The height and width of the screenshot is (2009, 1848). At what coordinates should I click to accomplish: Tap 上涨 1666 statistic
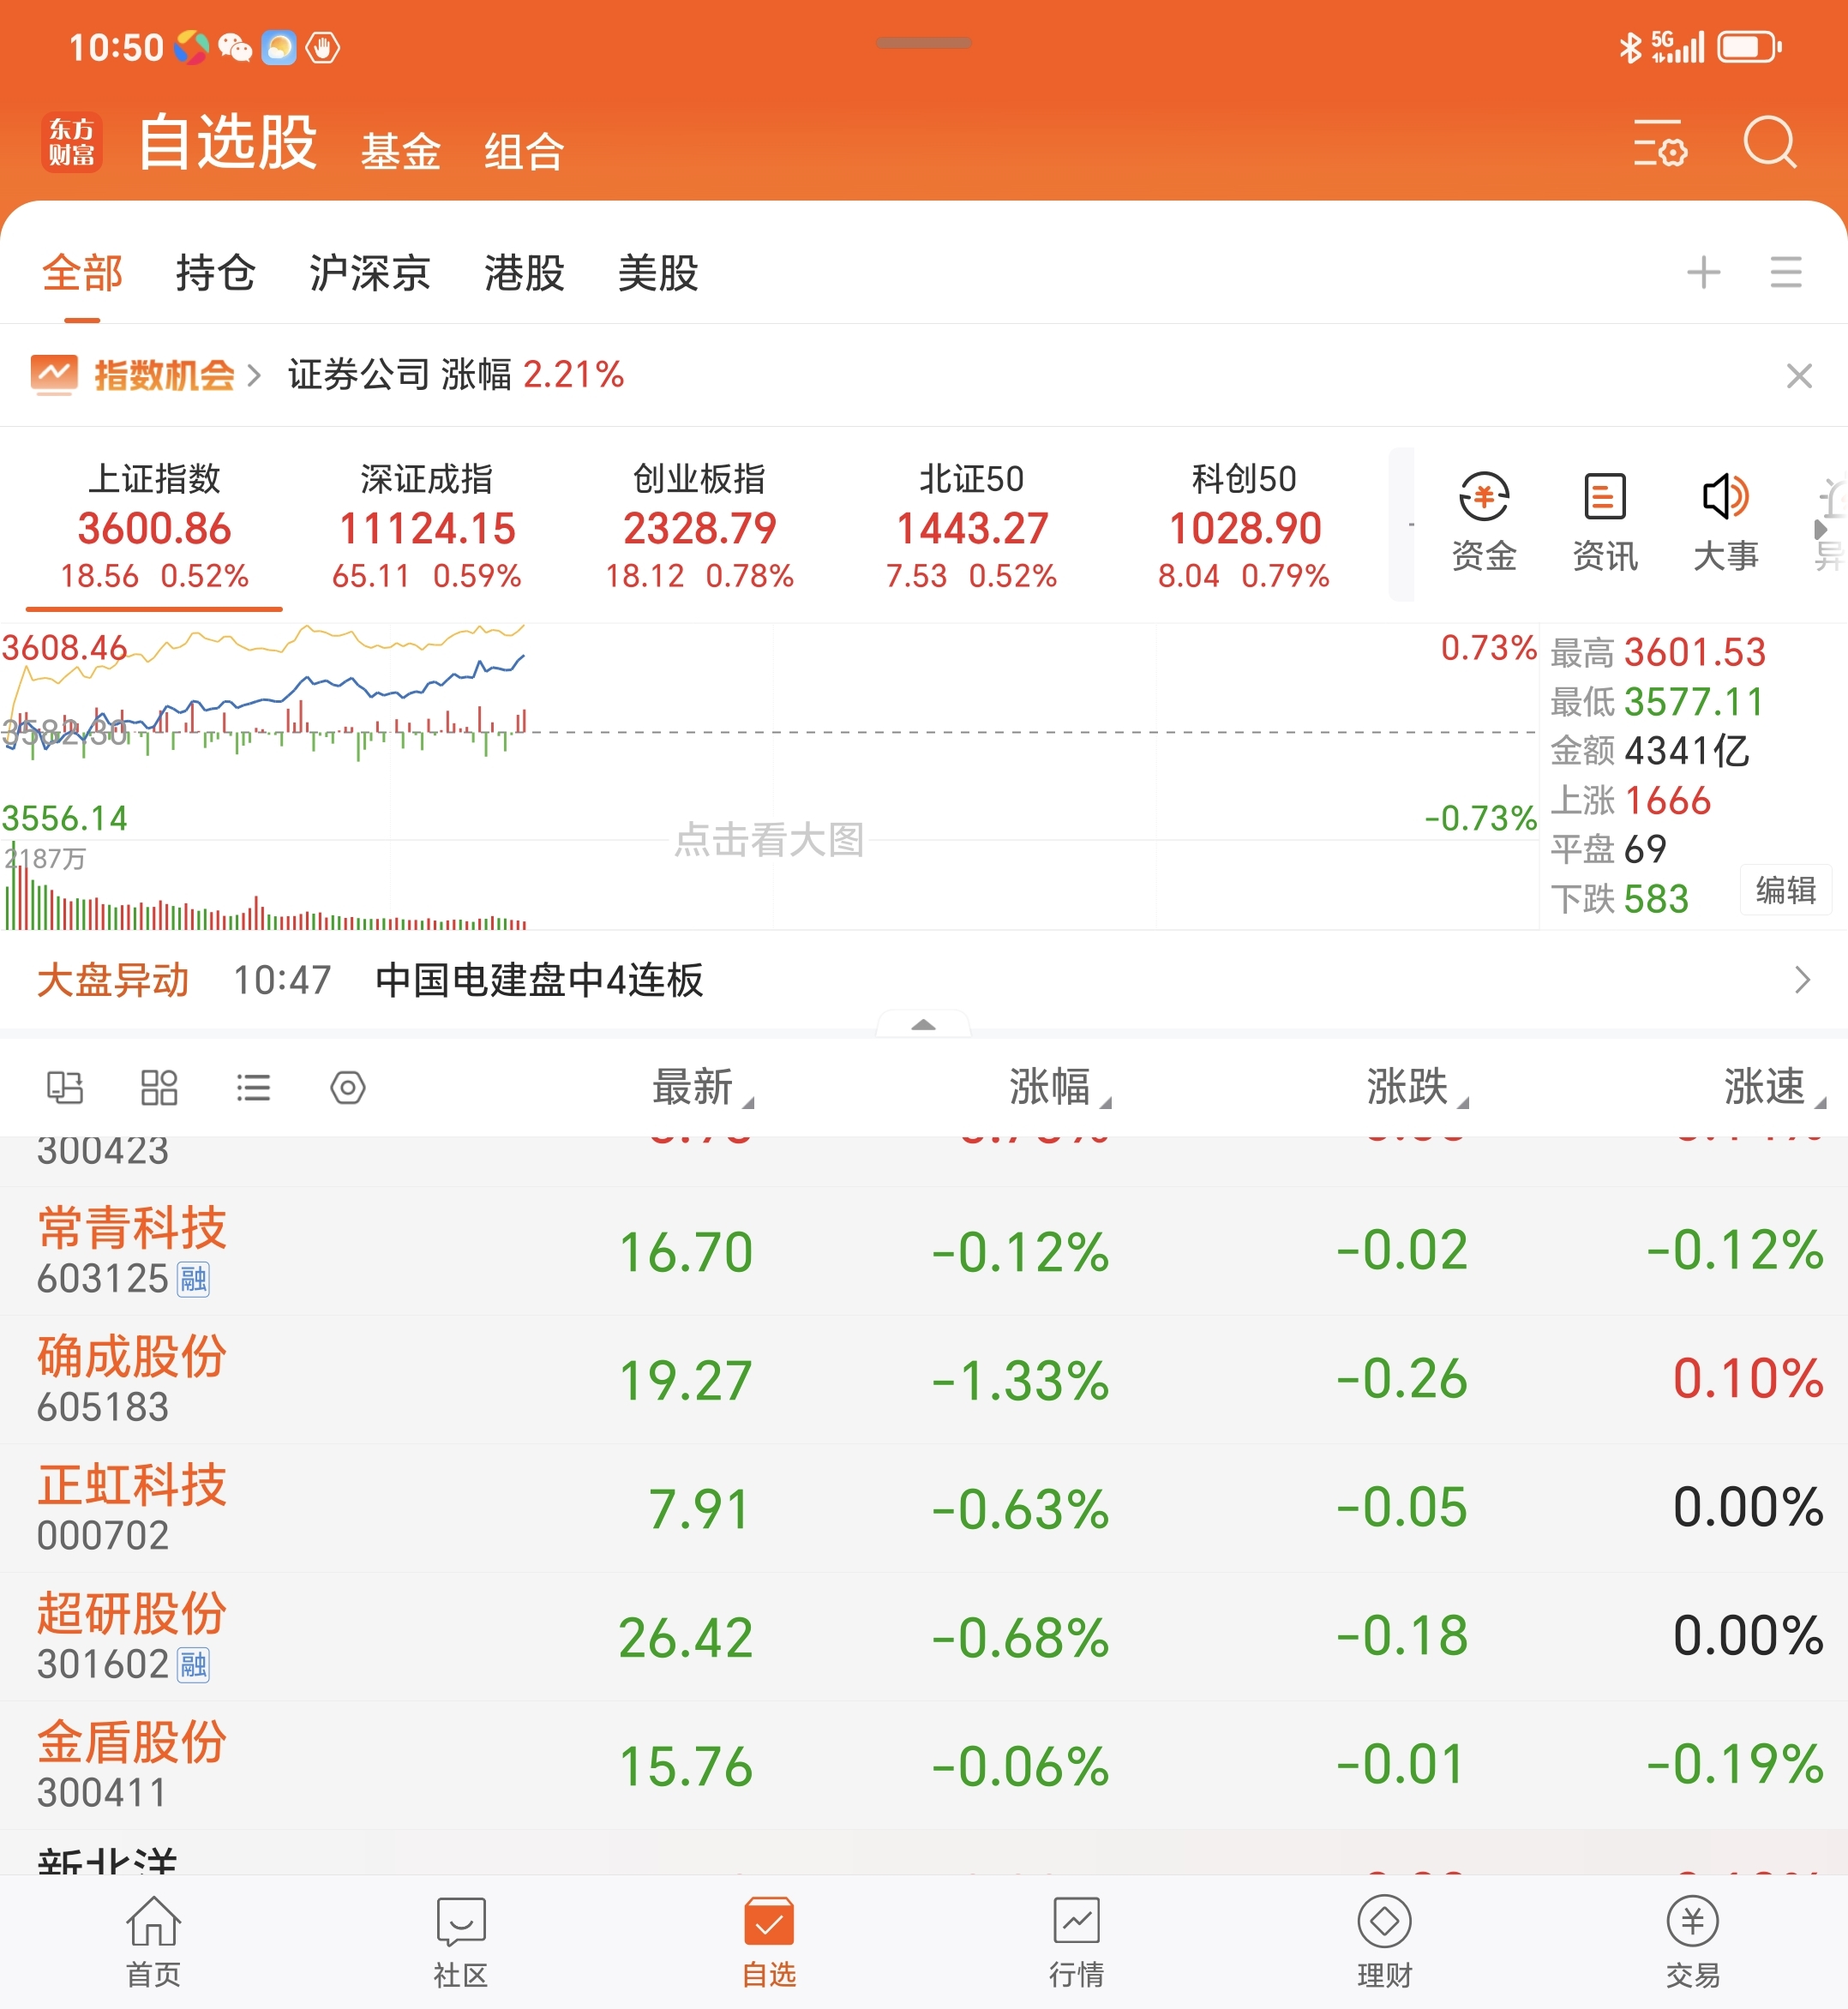pyautogui.click(x=1631, y=800)
